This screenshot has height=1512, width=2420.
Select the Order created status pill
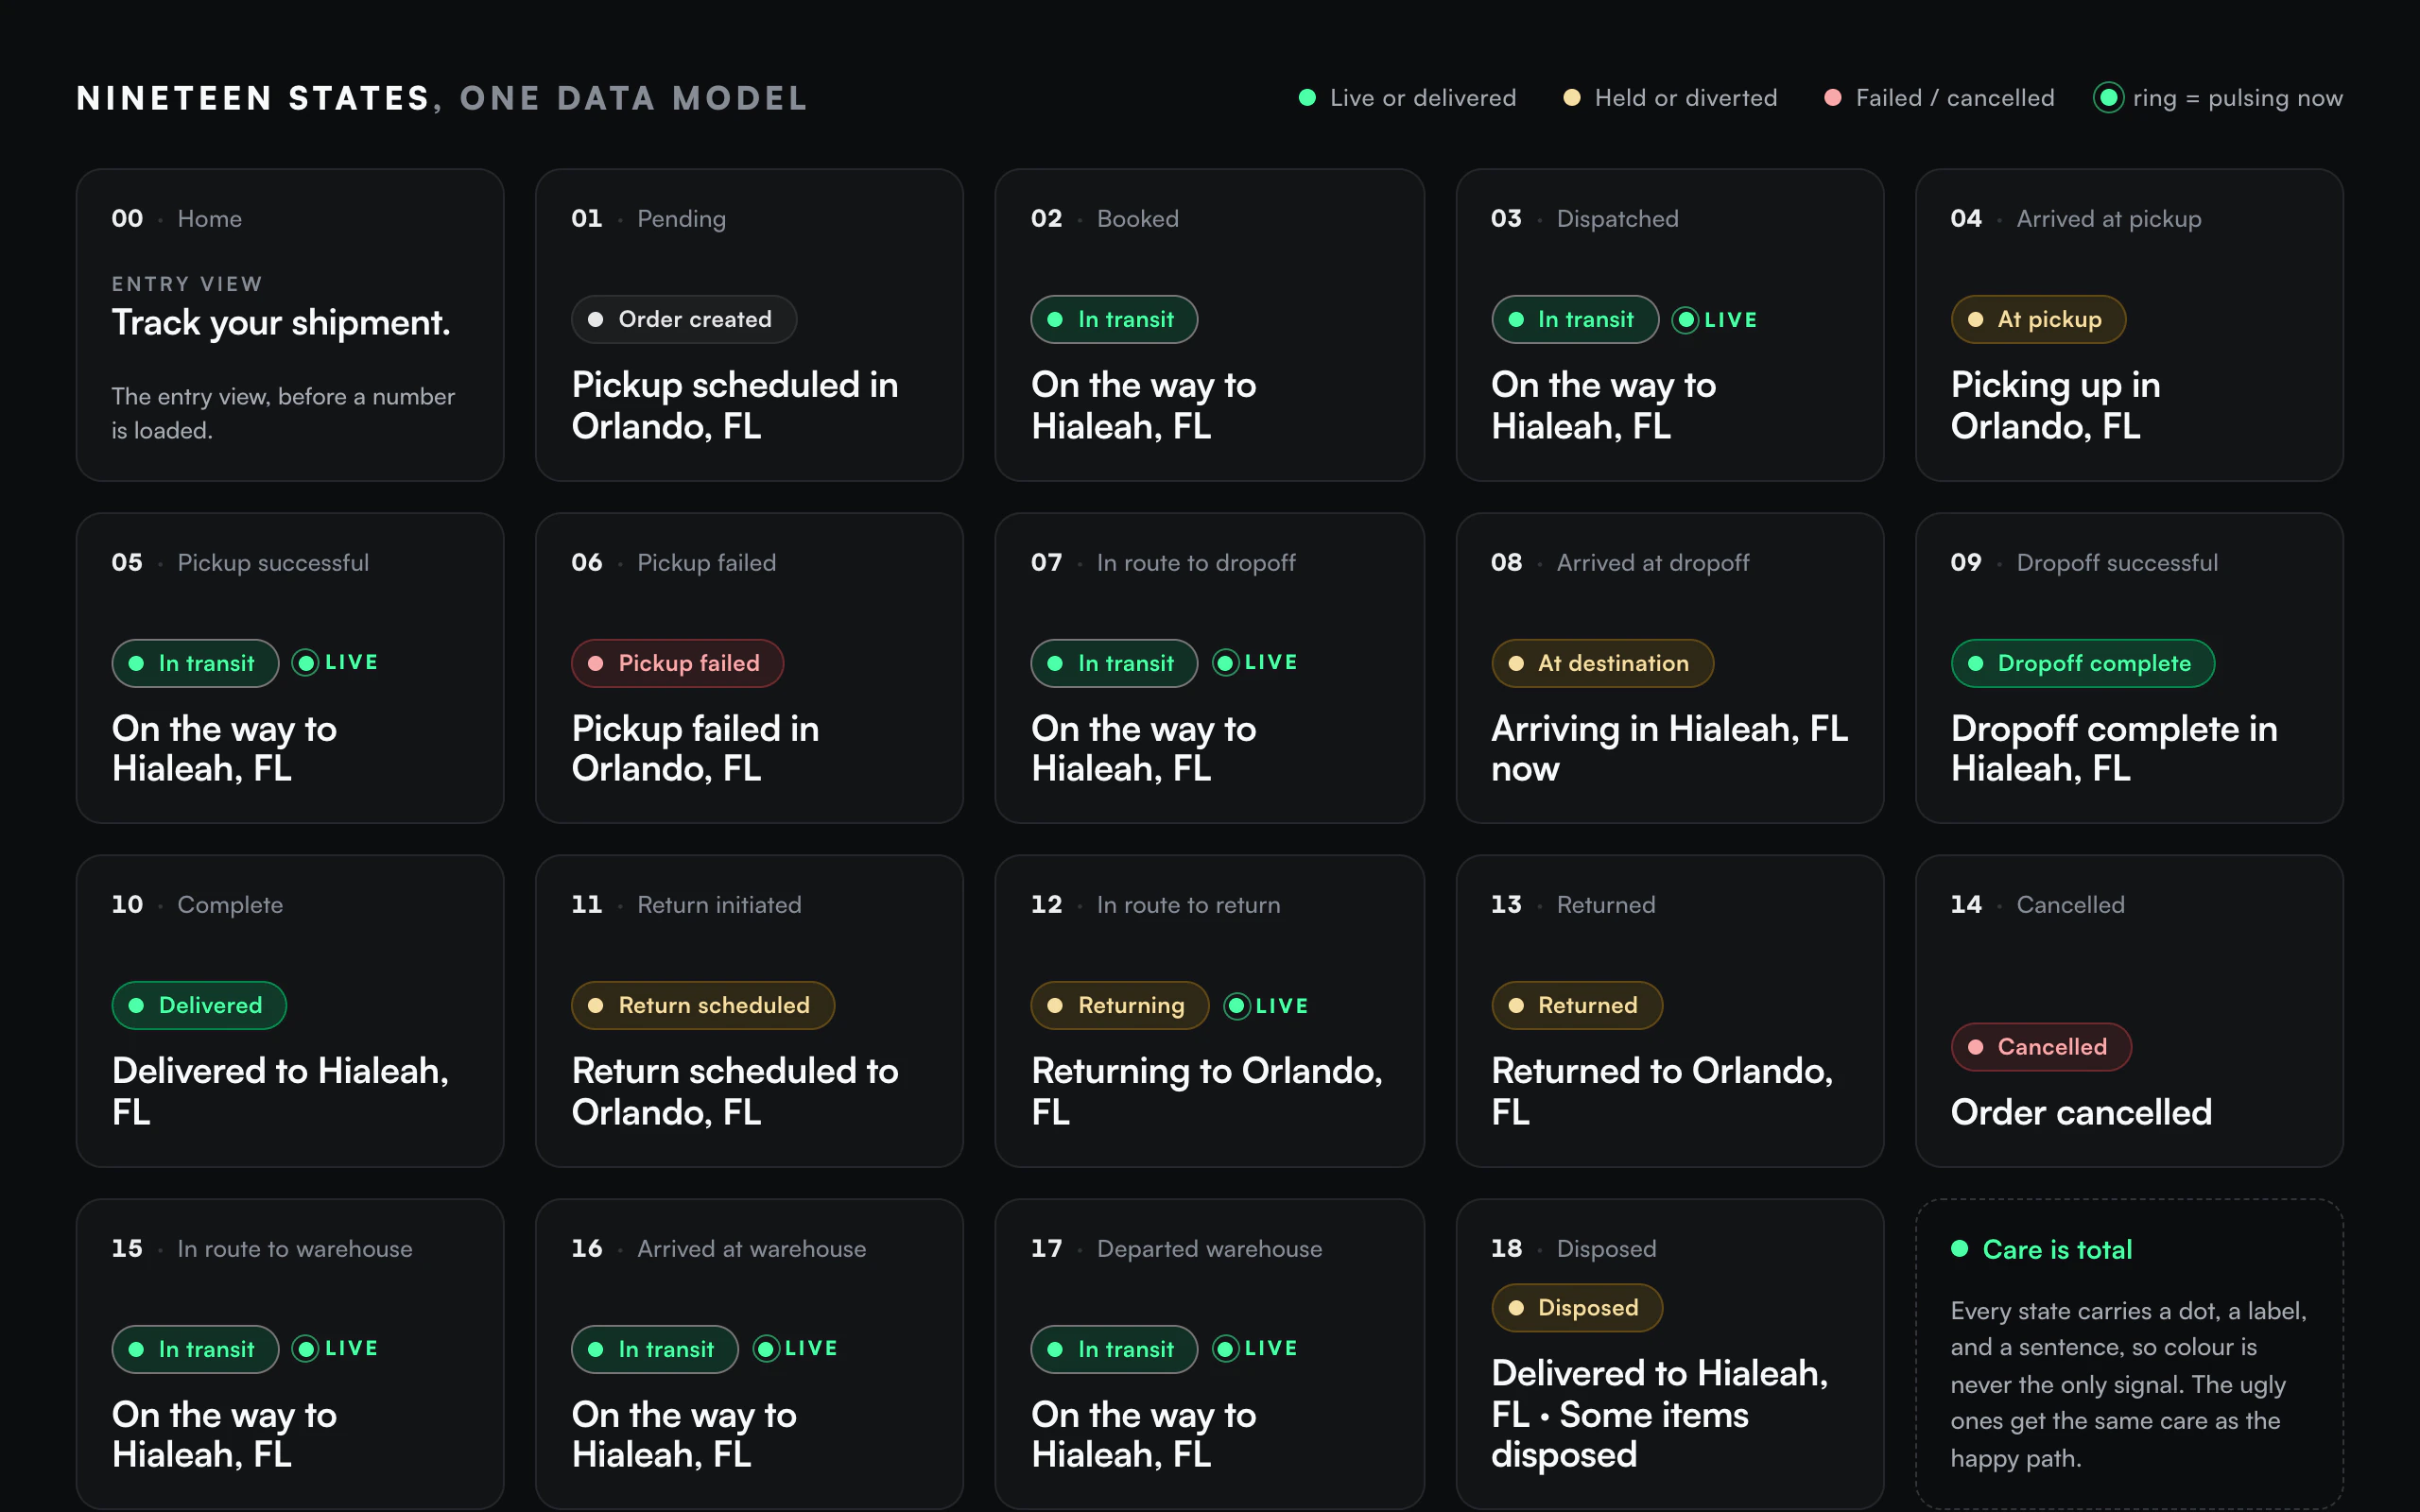684,319
